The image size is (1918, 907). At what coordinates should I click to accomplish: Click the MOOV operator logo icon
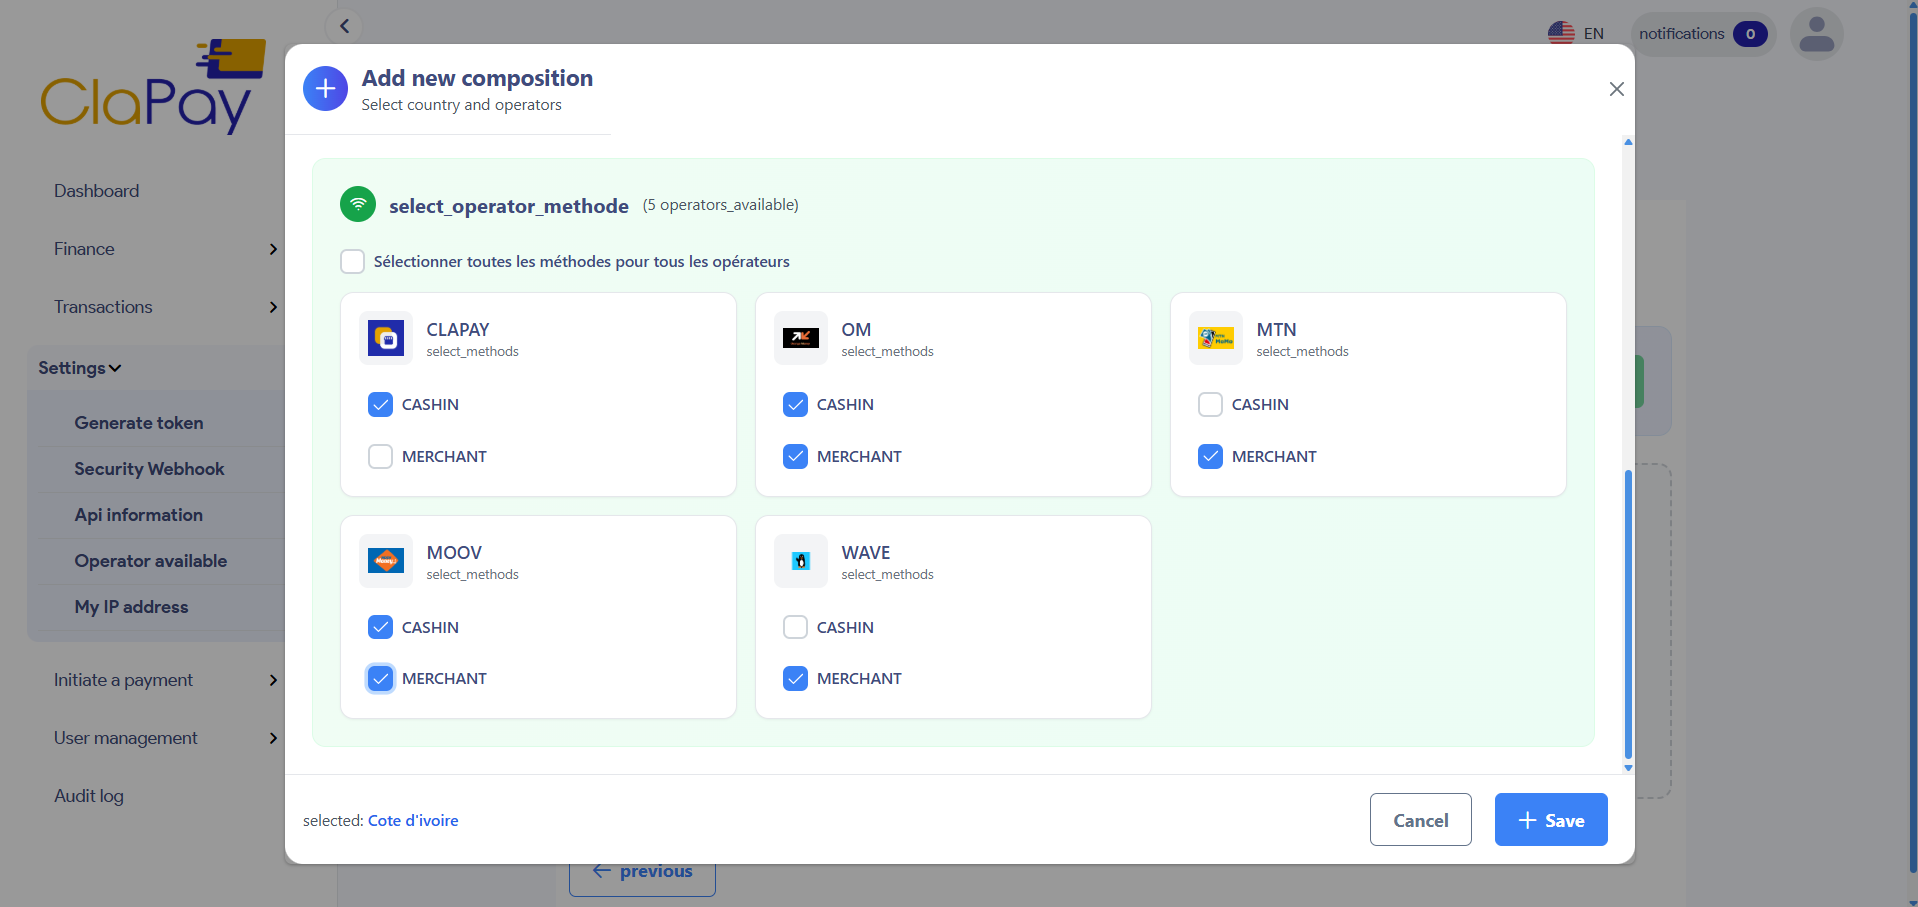pos(385,561)
